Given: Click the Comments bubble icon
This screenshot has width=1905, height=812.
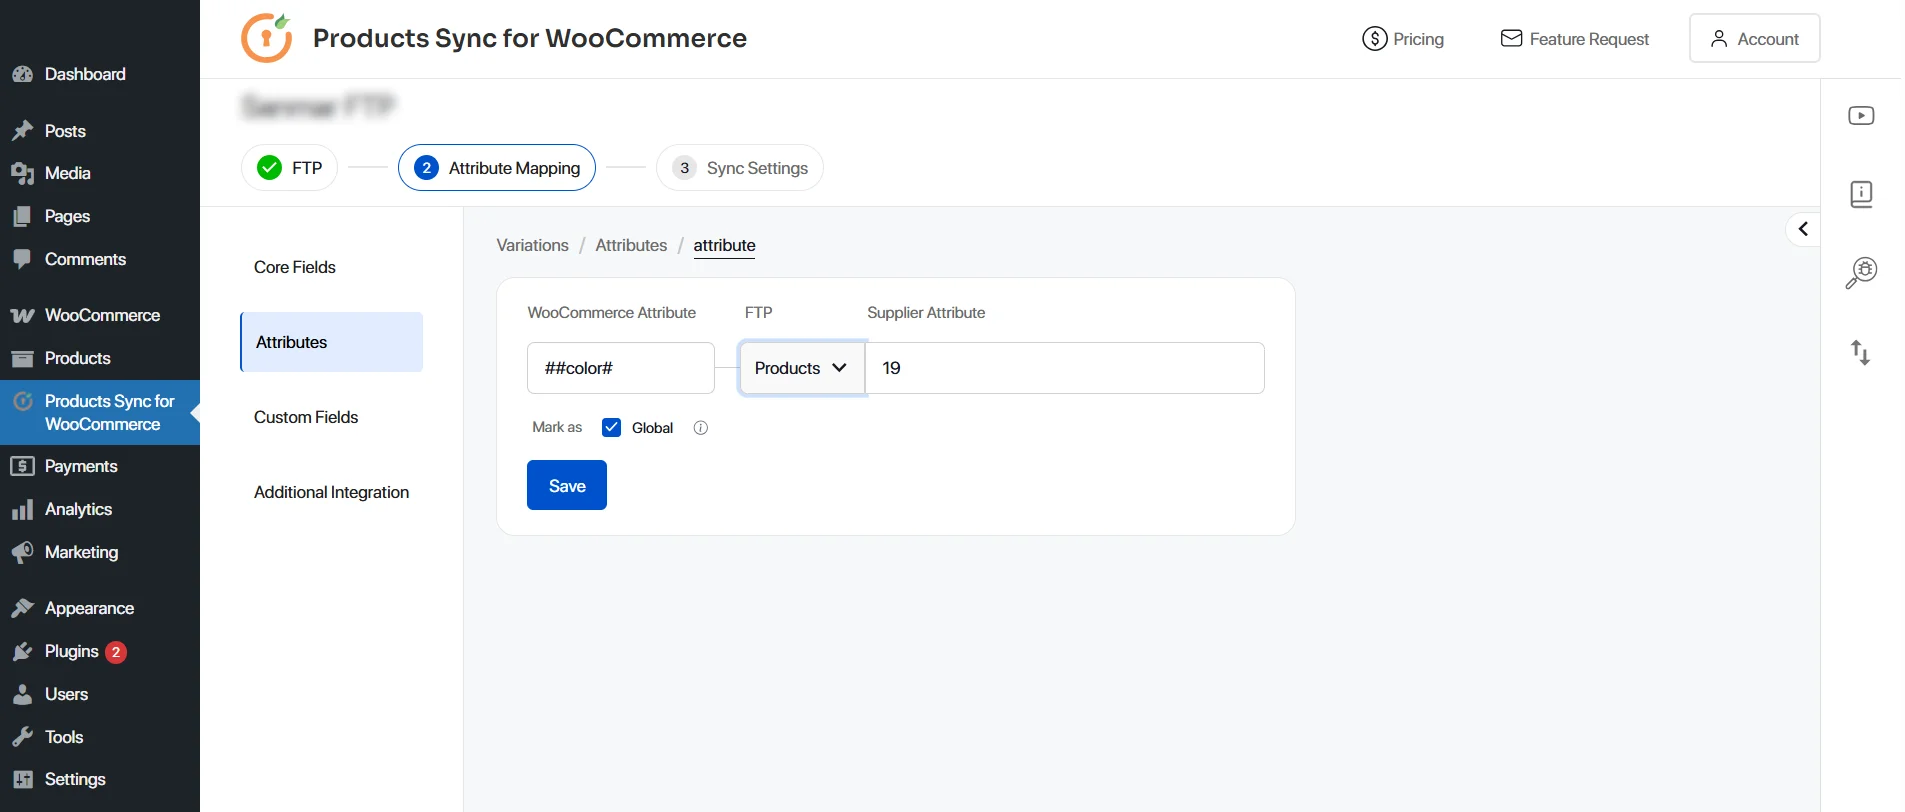Looking at the screenshot, I should (x=22, y=259).
